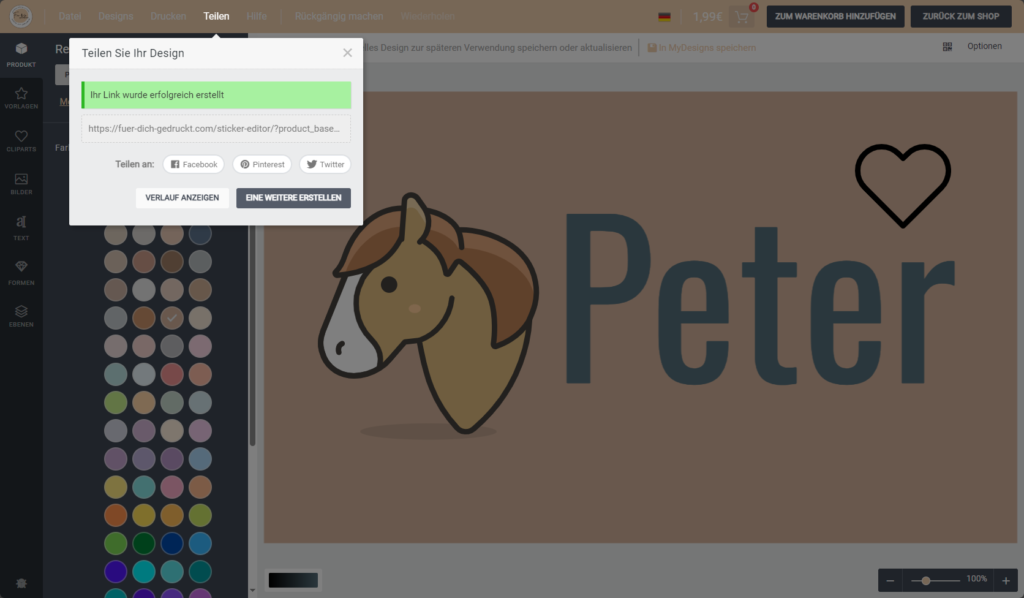Open the Bilder images panel
Viewport: 1024px width, 598px height.
21,183
